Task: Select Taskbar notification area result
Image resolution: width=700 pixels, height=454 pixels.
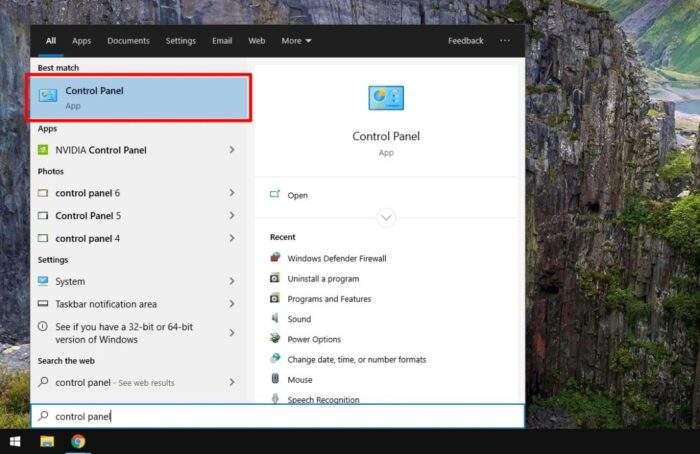Action: (138, 304)
